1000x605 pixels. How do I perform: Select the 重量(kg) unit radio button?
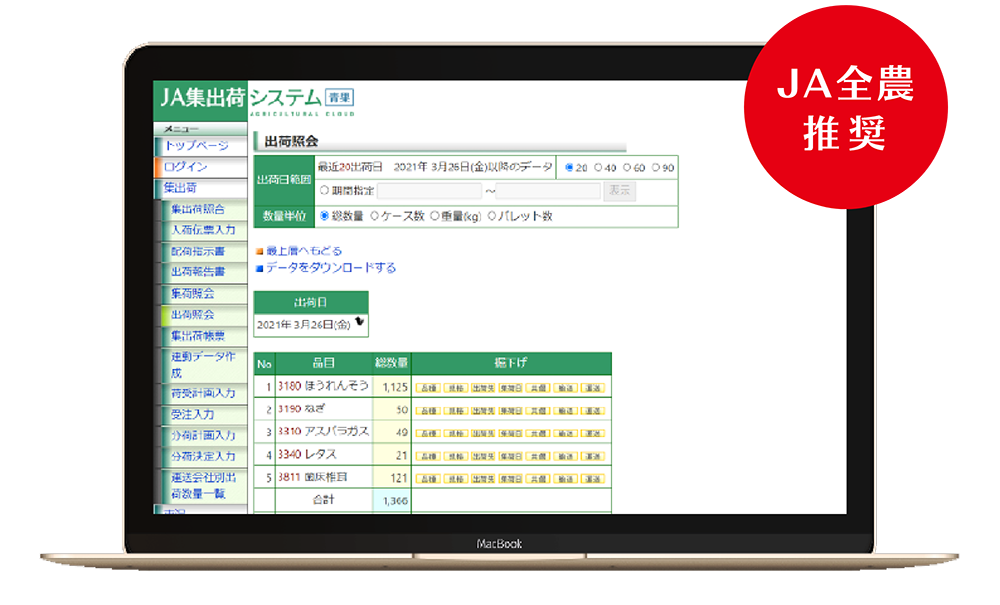click(434, 216)
